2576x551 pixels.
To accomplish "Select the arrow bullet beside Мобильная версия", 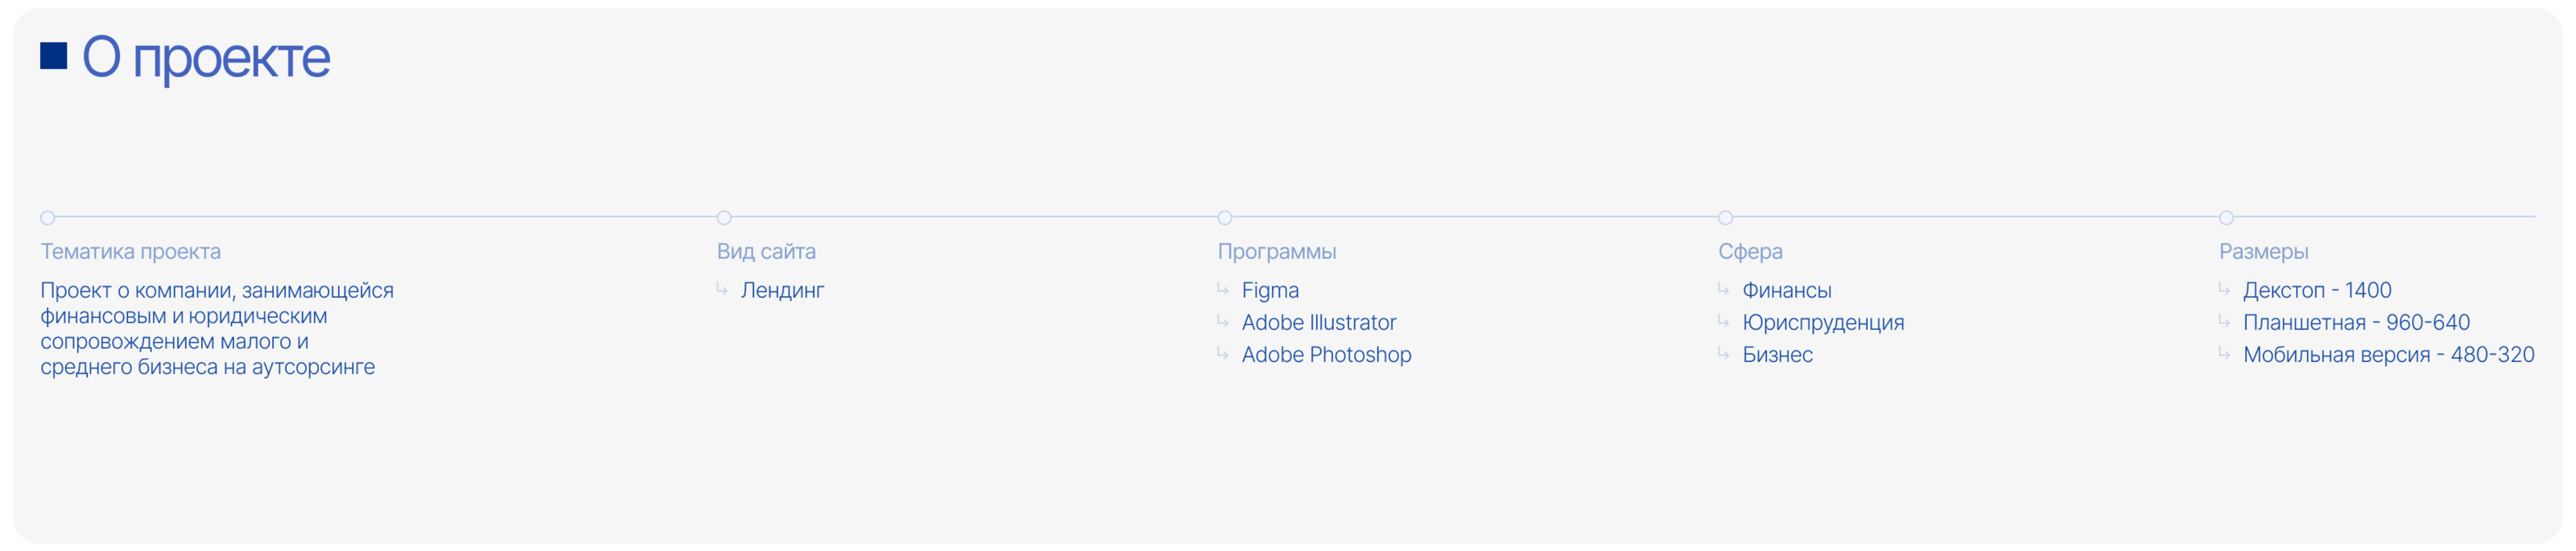I will coord(2224,353).
